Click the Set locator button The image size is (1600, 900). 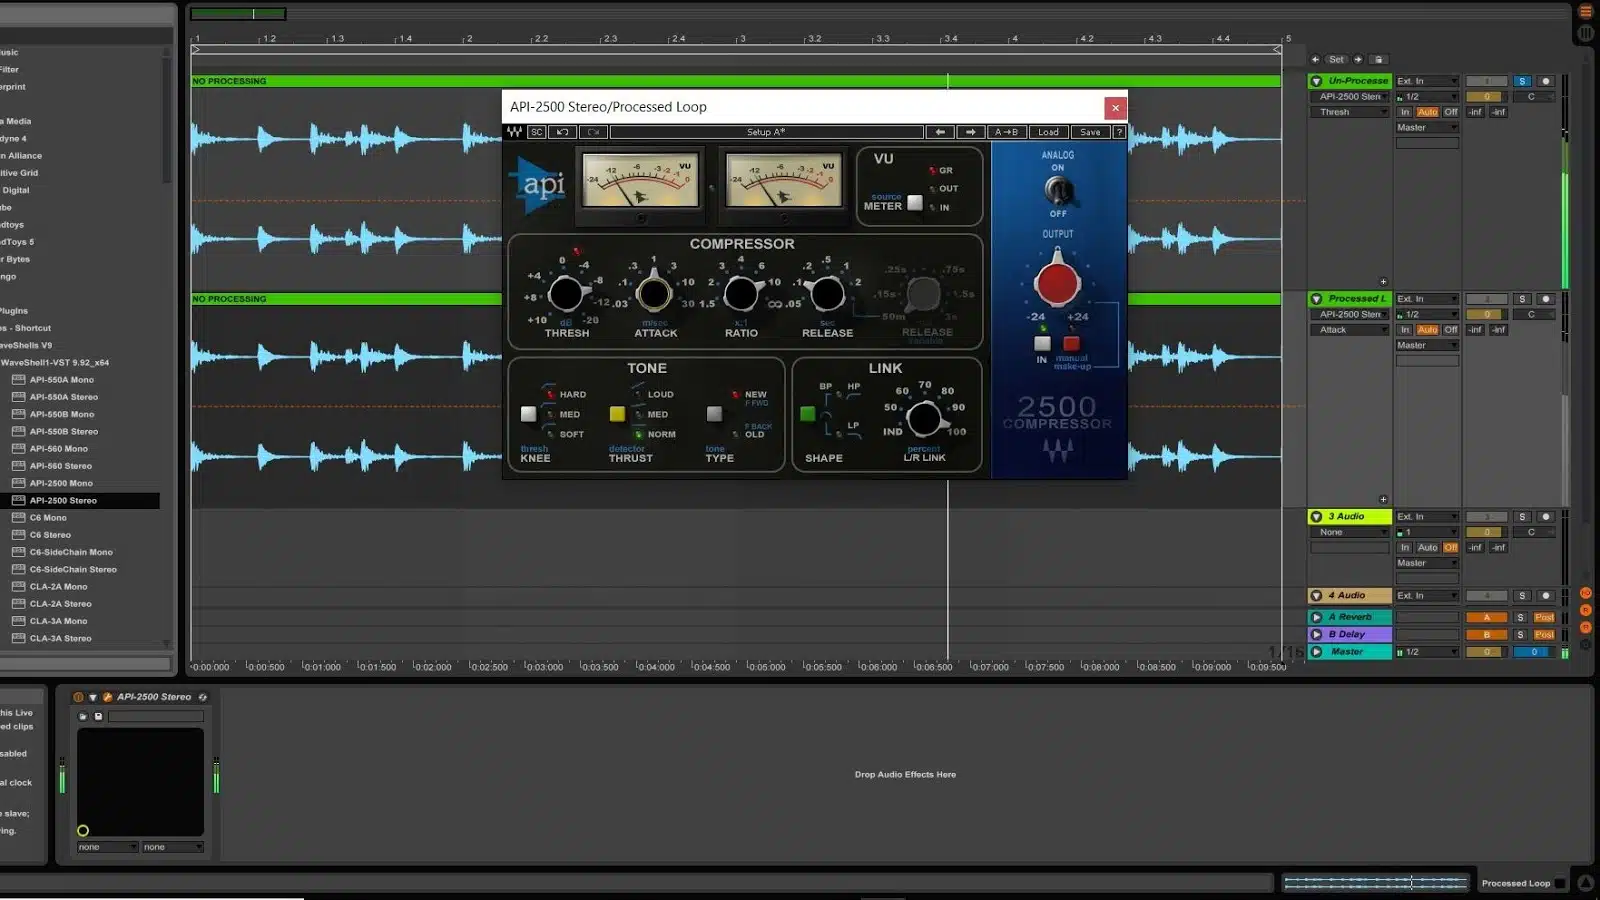click(1336, 59)
